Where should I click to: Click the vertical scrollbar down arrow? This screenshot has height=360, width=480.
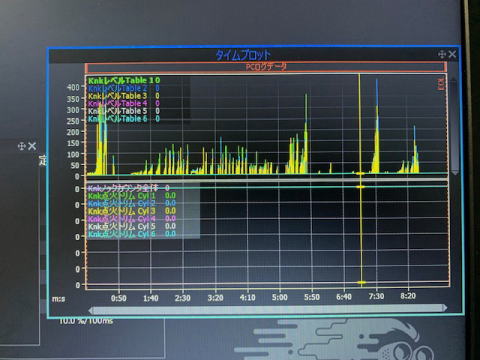coord(454,173)
